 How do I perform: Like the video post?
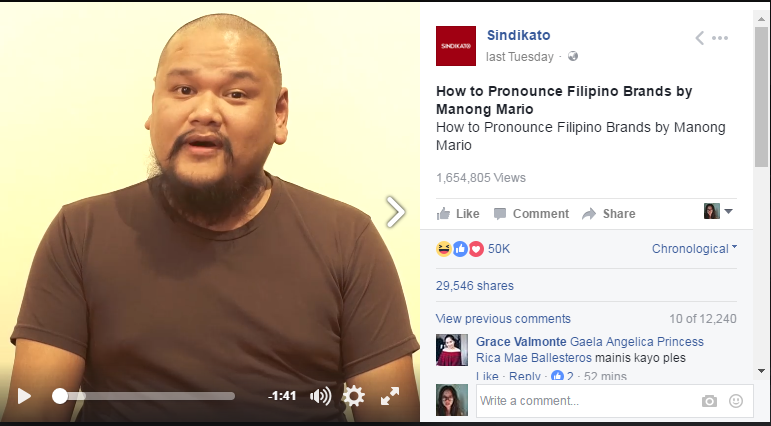click(458, 213)
